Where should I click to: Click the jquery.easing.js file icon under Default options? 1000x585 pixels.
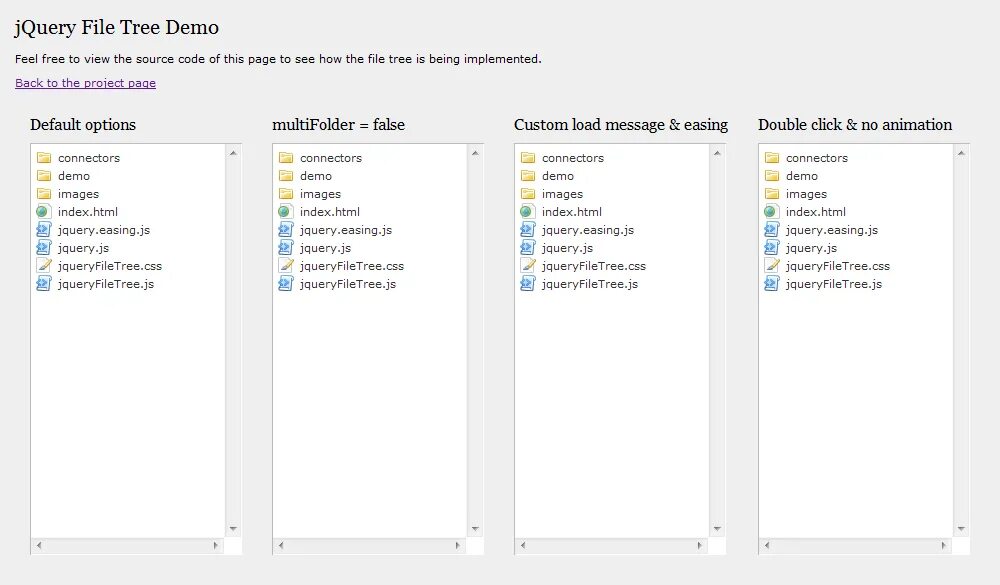click(x=43, y=230)
